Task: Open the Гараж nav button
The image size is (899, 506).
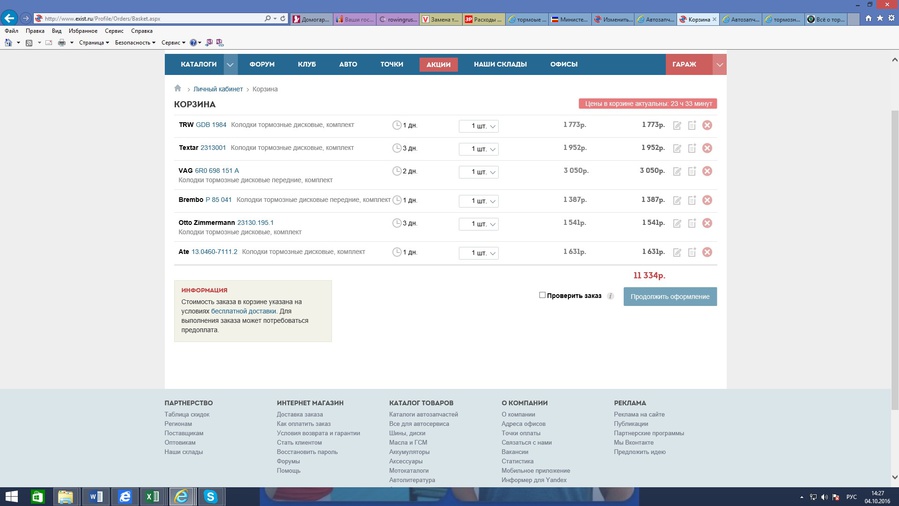Action: coord(685,64)
